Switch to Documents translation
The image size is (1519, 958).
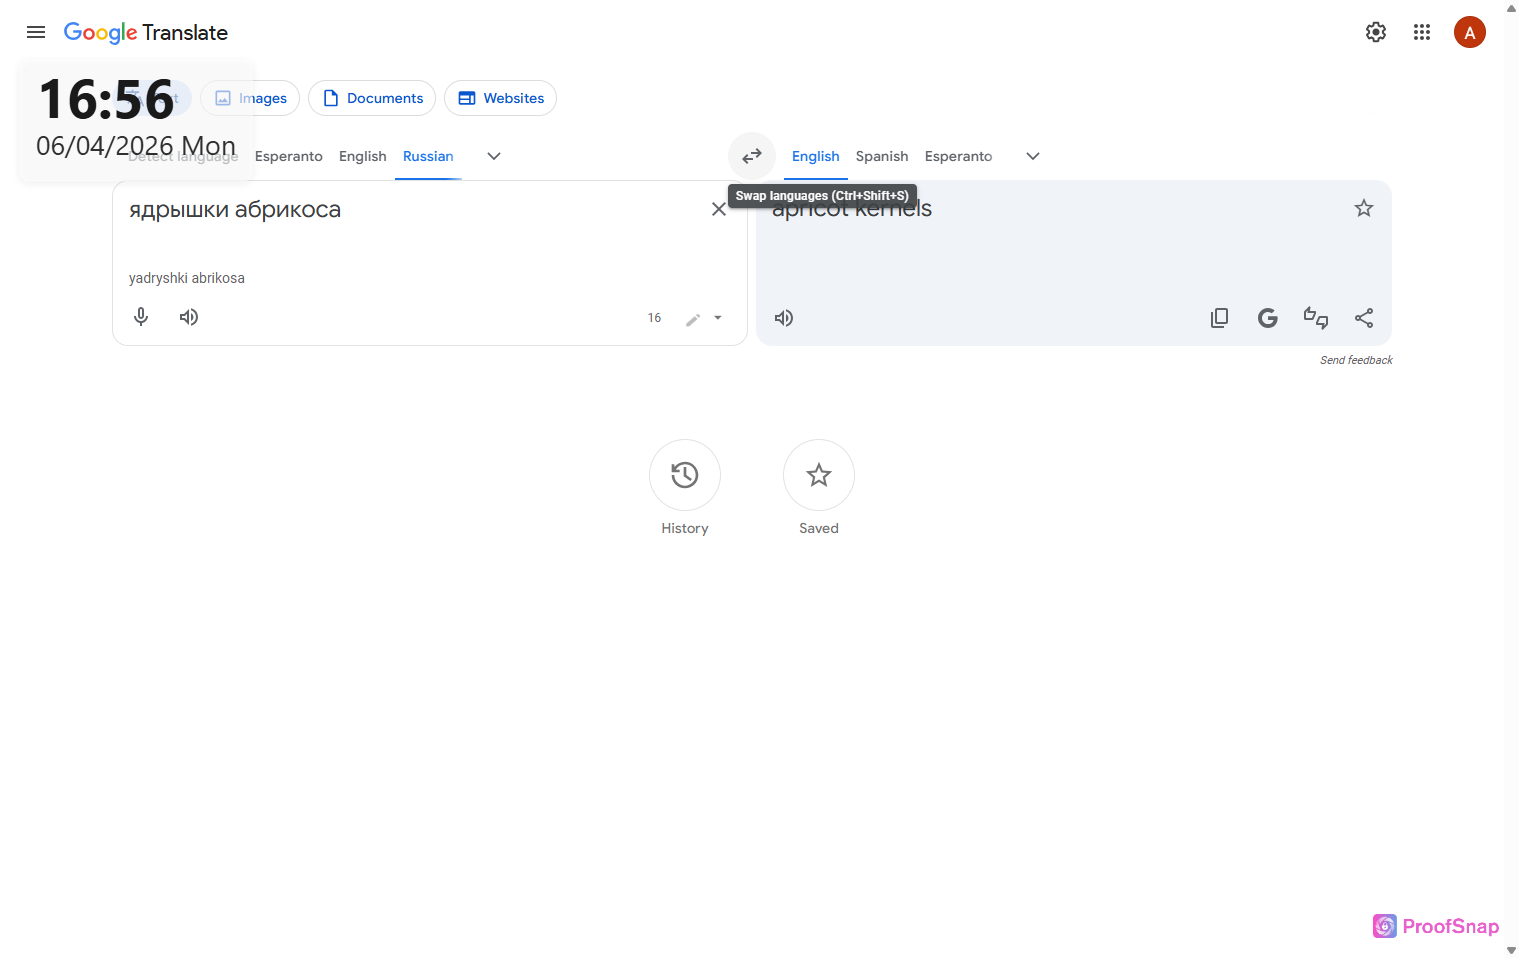[372, 98]
